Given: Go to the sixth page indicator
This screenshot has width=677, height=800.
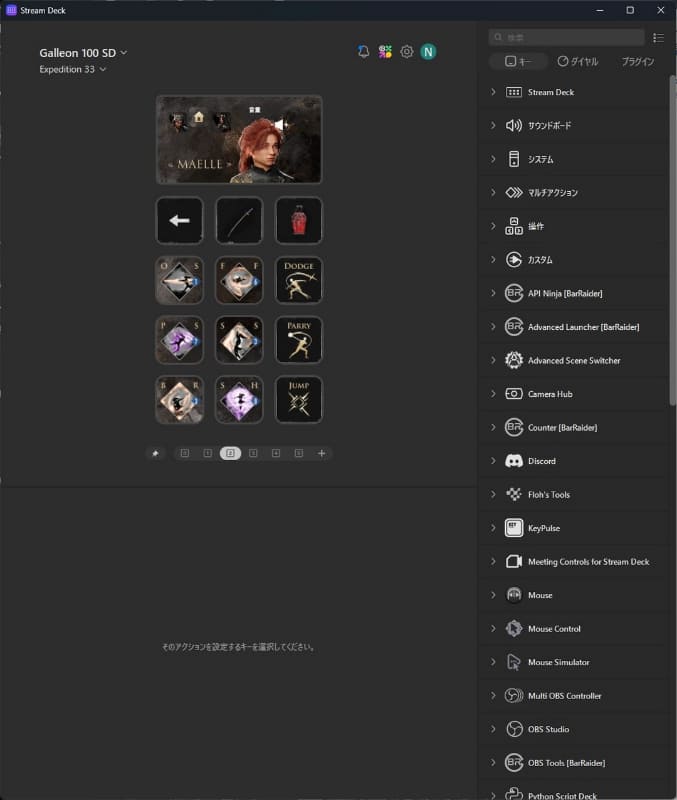Looking at the screenshot, I should pos(299,453).
